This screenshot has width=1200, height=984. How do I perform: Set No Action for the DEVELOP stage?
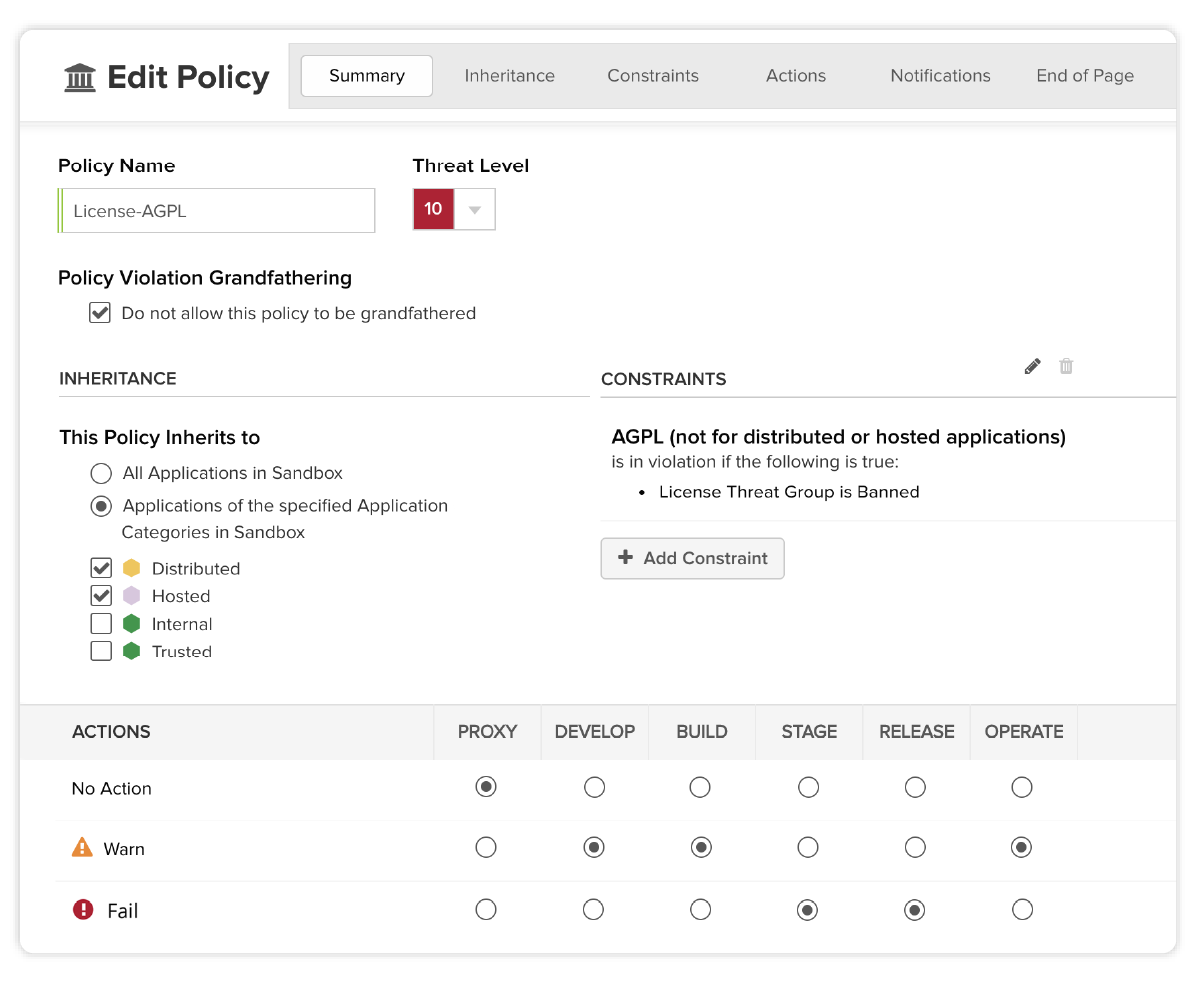[594, 787]
